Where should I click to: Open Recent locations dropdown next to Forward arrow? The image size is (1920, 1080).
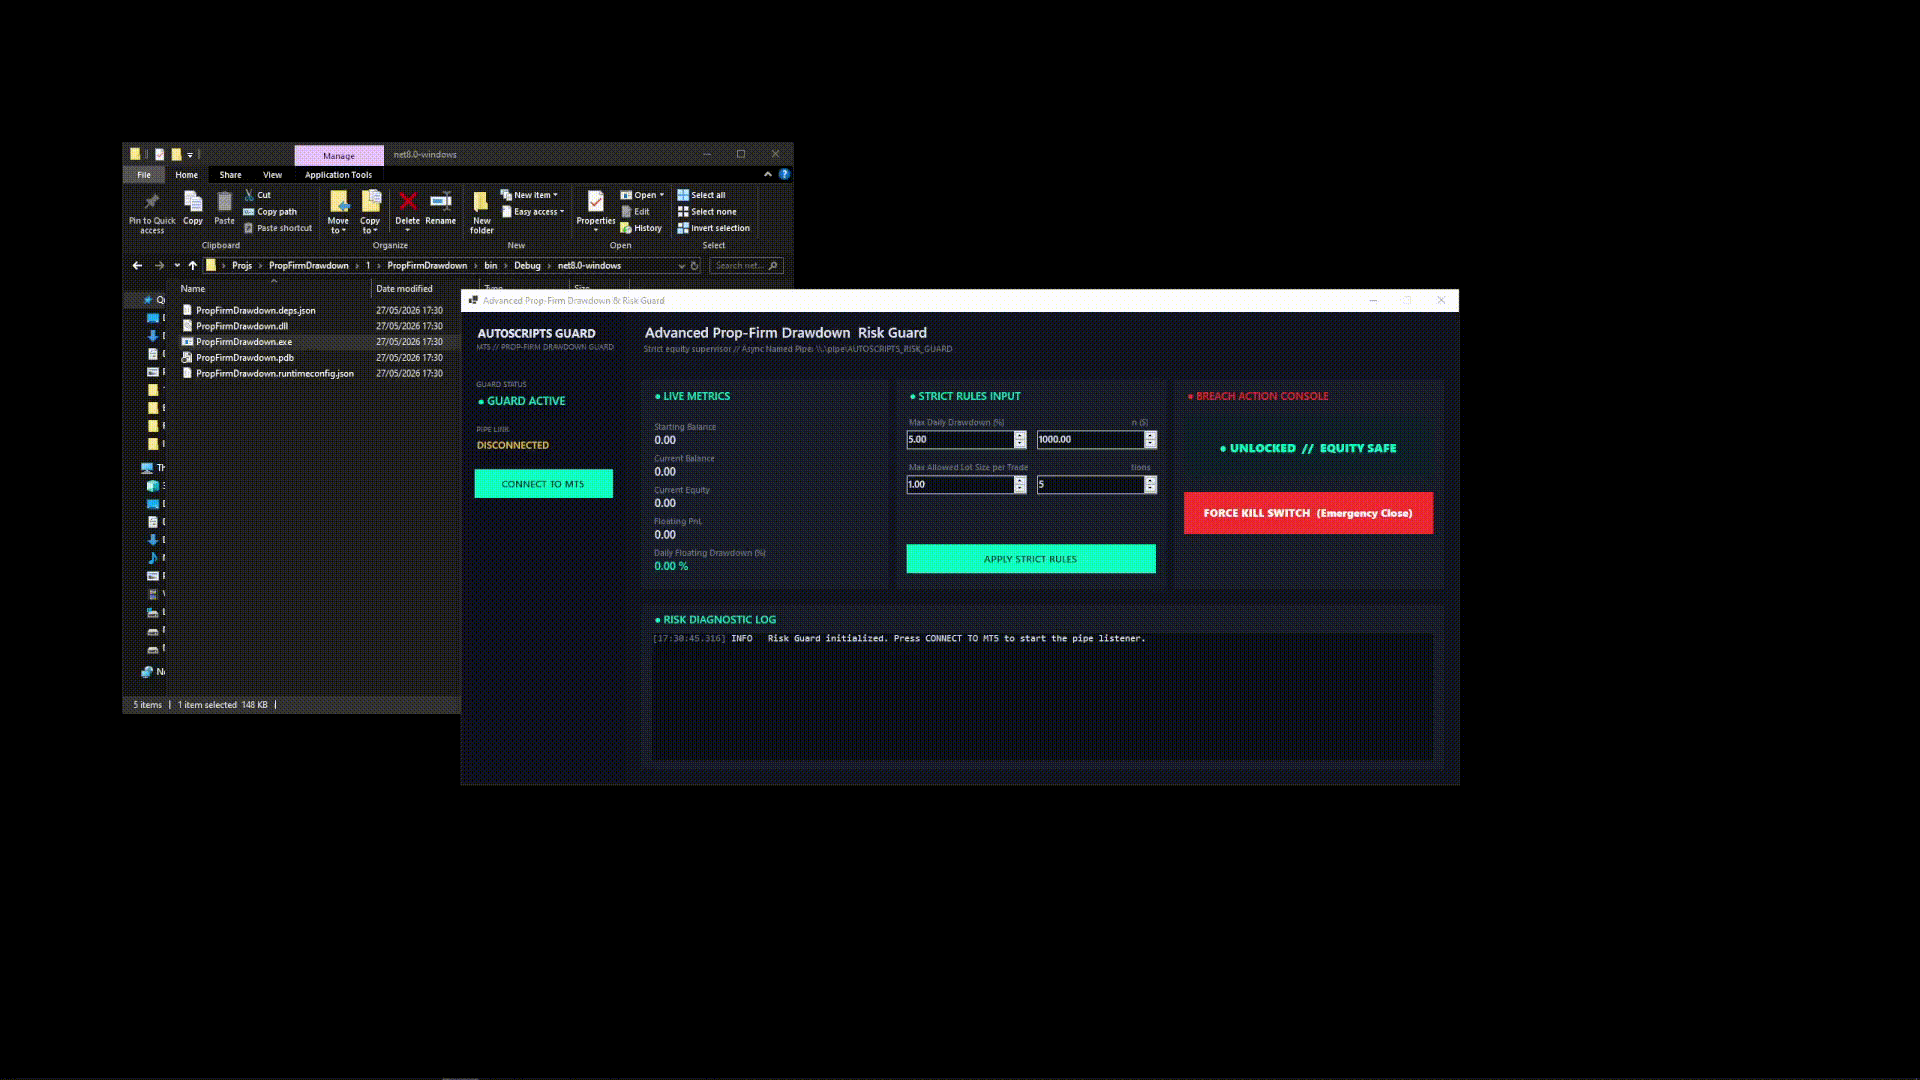(177, 266)
